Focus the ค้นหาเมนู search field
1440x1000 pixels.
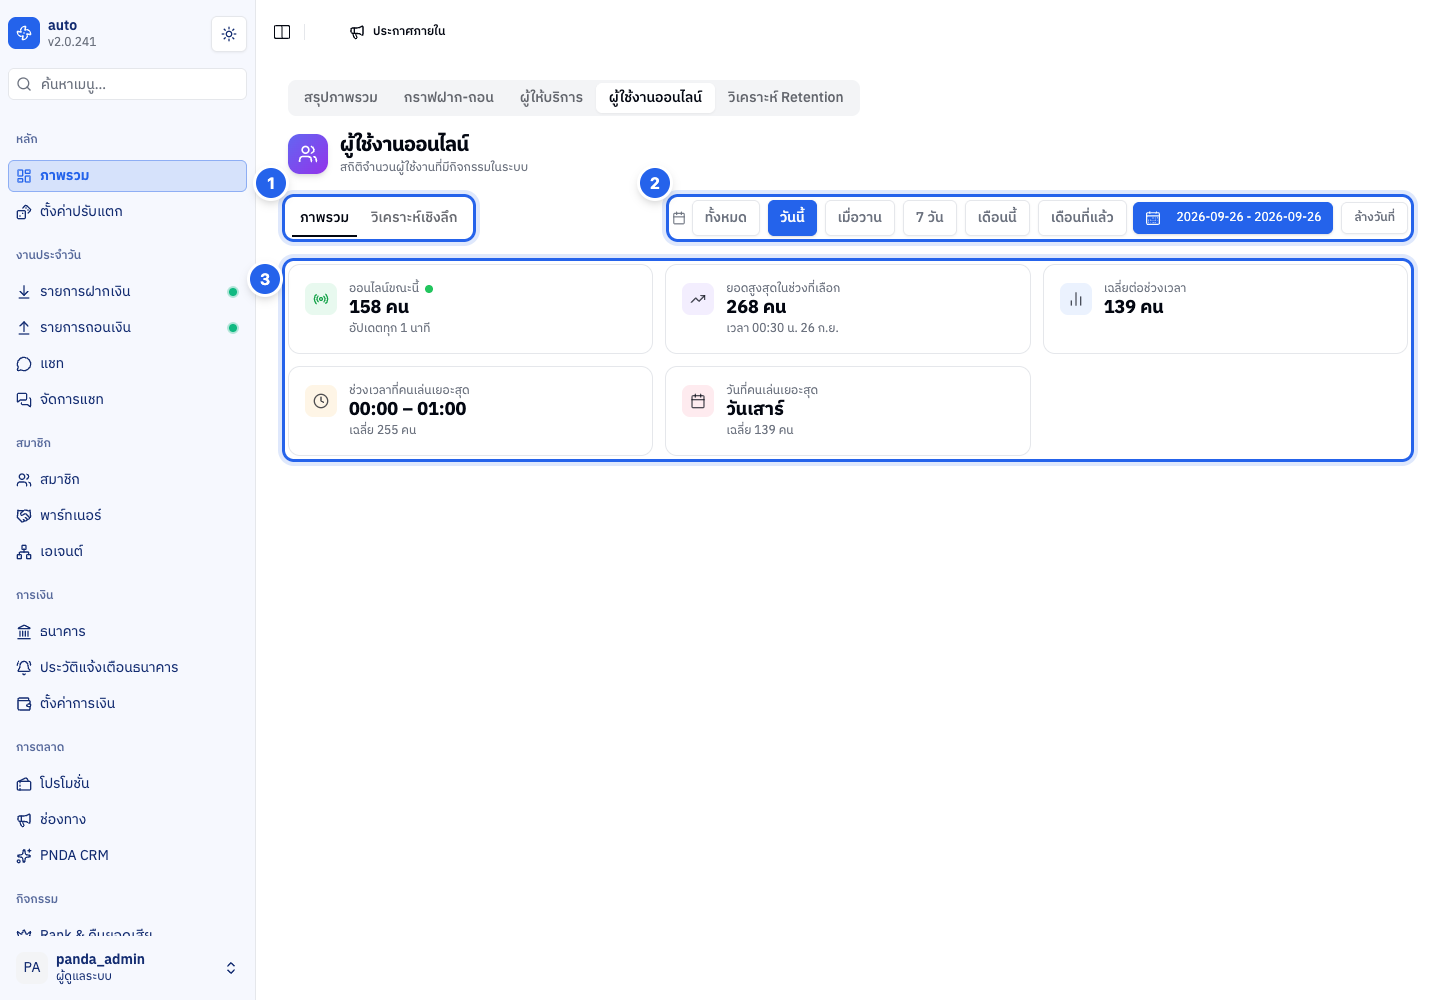click(x=127, y=84)
